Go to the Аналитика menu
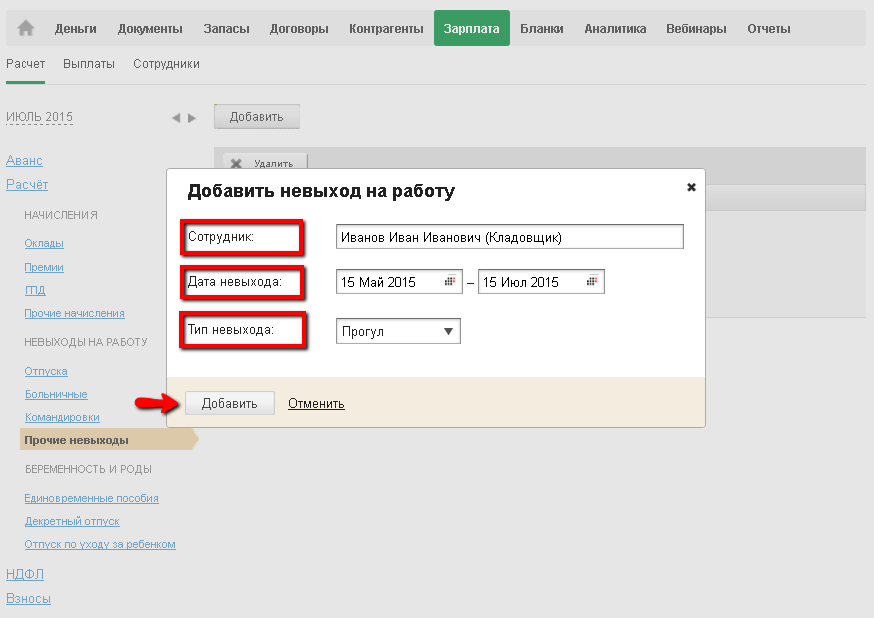This screenshot has width=874, height=618. pos(615,28)
